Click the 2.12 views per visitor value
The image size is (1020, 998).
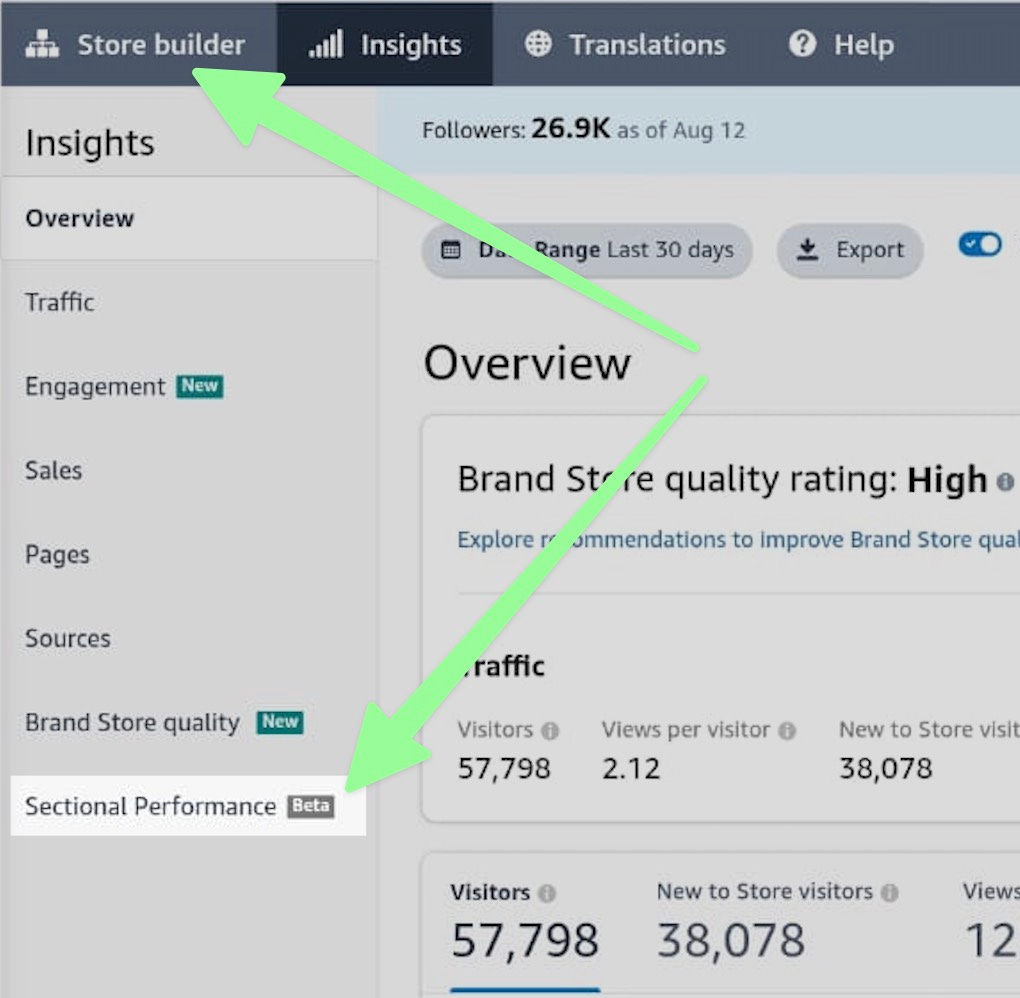coord(631,768)
